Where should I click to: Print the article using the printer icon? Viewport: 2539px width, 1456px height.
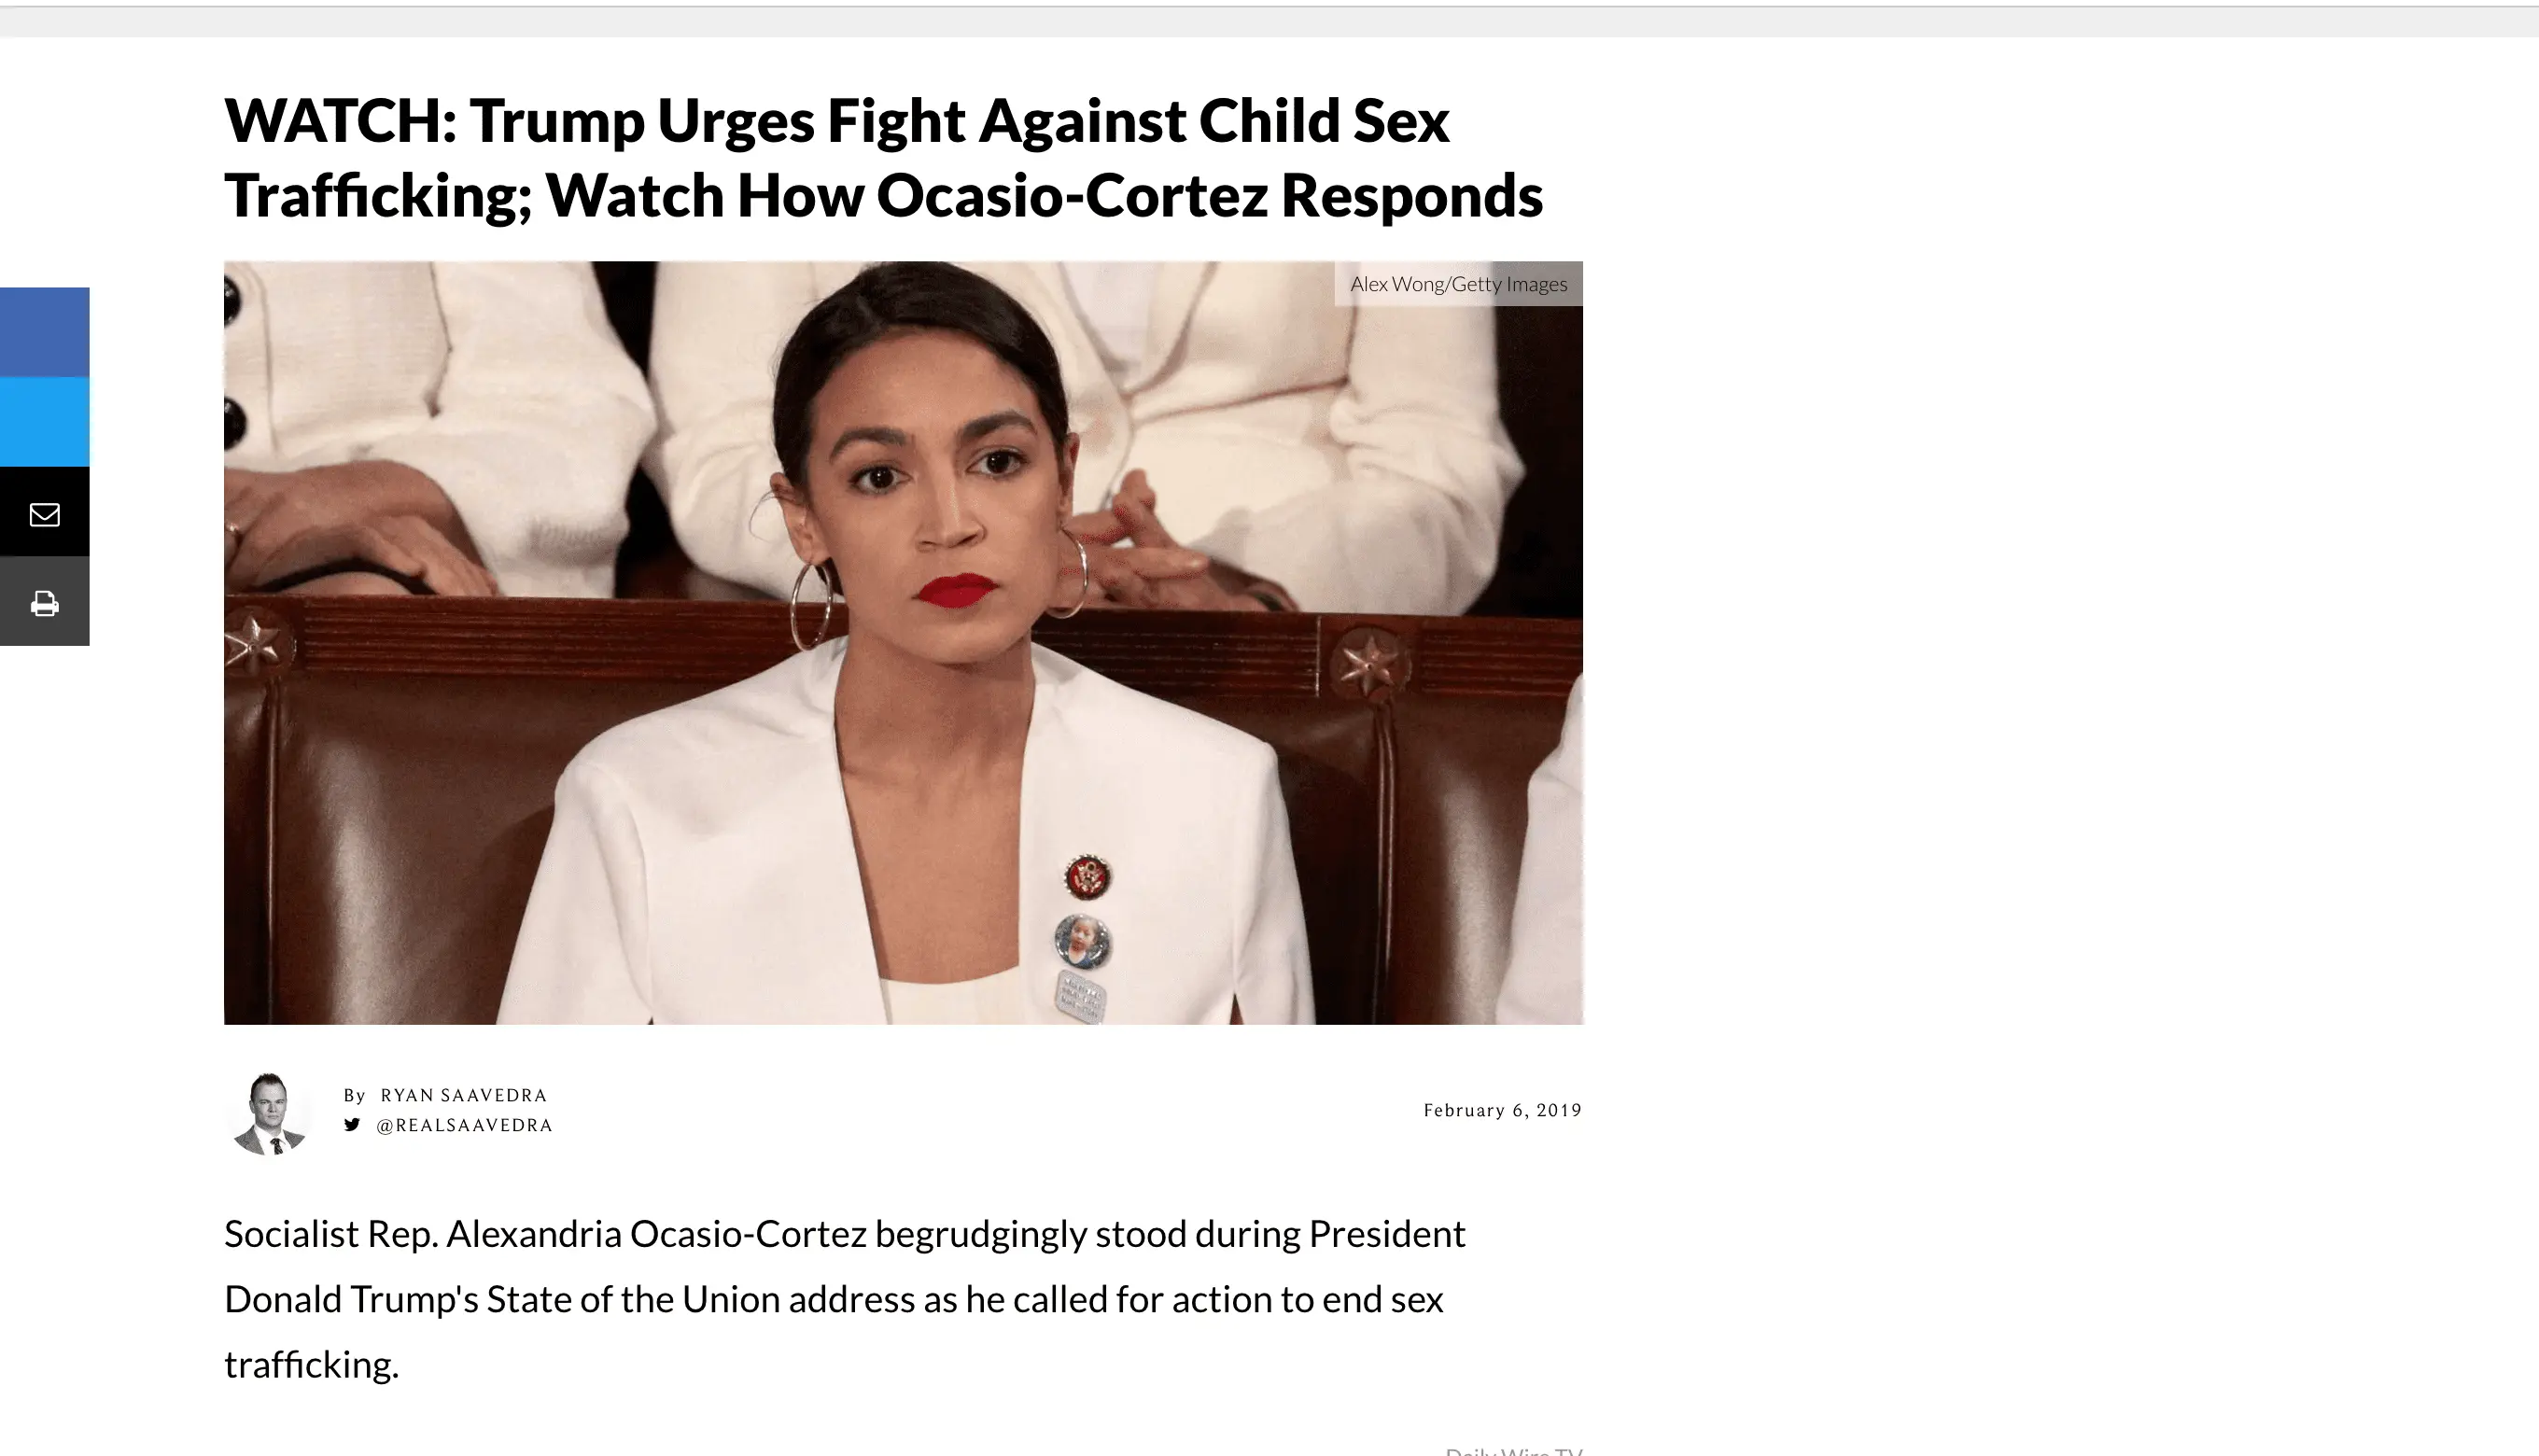pos(44,604)
